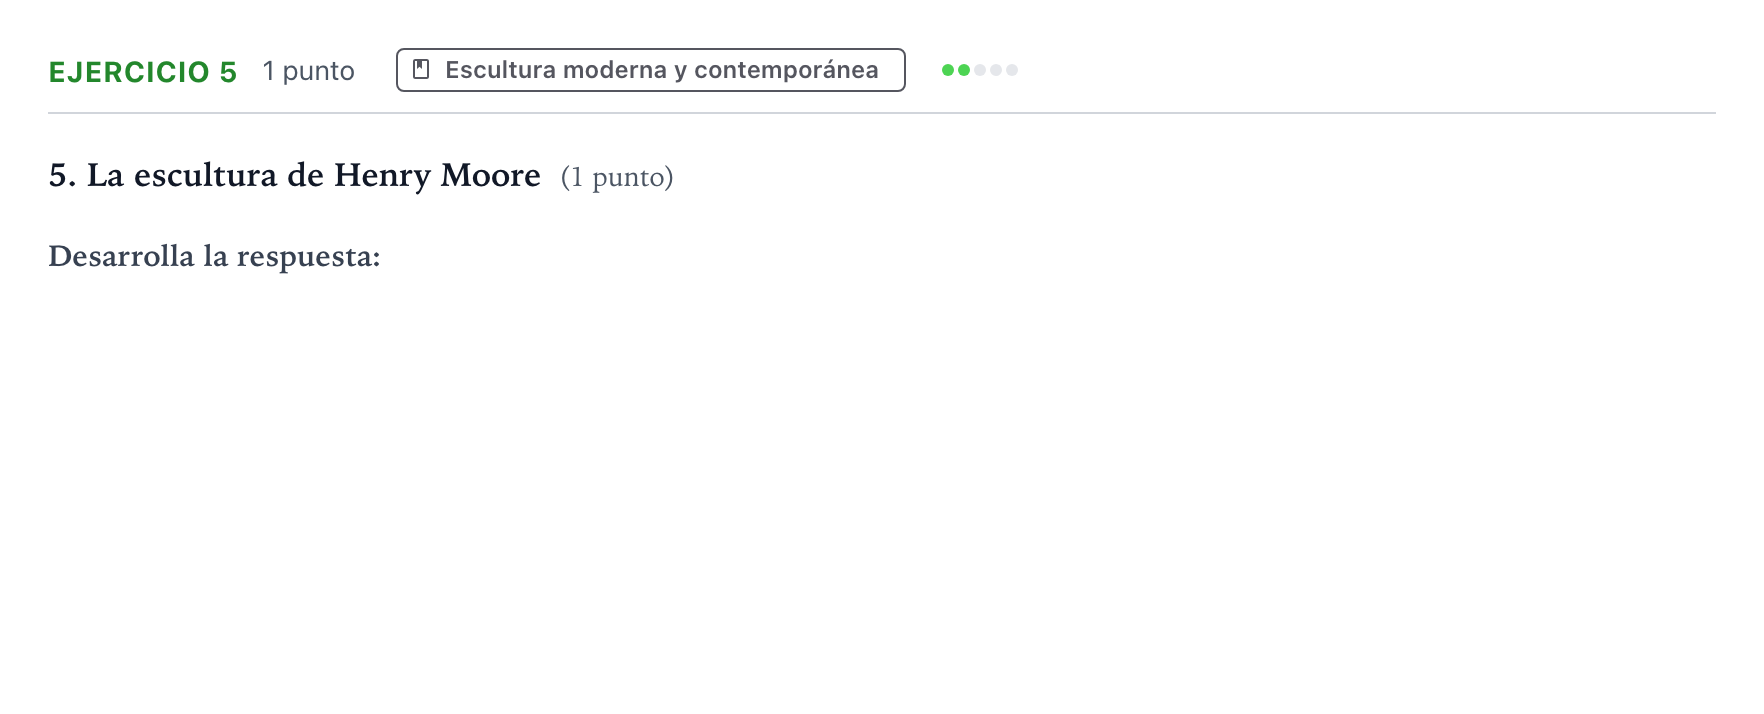Click the word EJERCICIO in the green header

[x=129, y=72]
